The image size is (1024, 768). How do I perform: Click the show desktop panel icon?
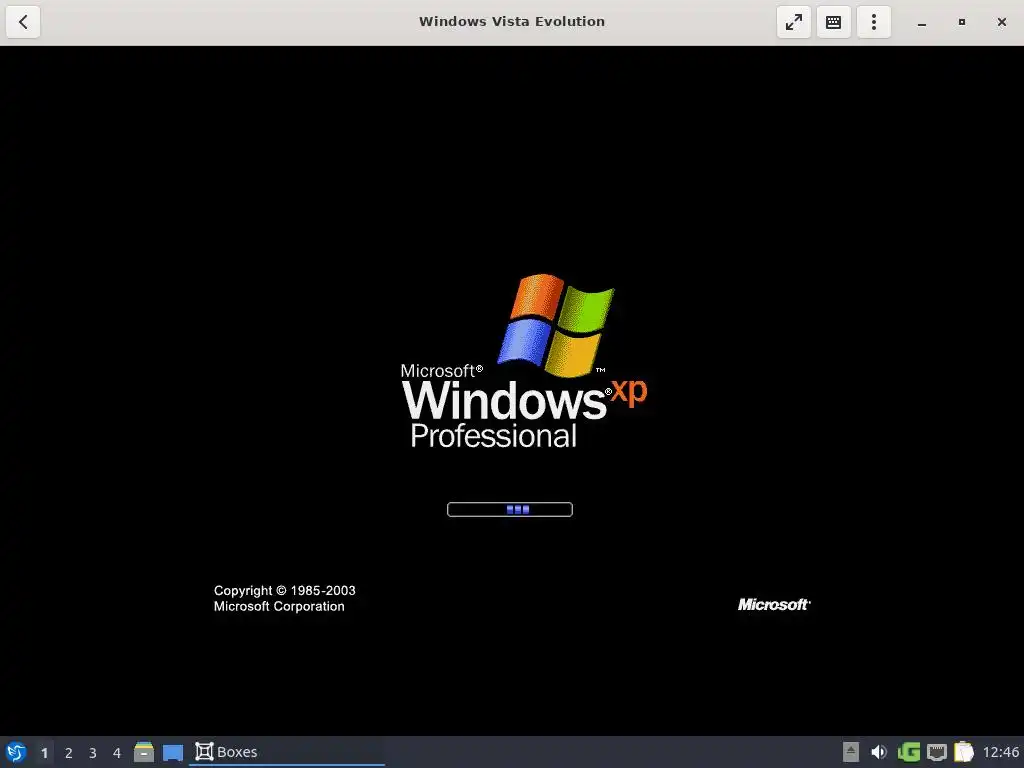pyautogui.click(x=173, y=752)
